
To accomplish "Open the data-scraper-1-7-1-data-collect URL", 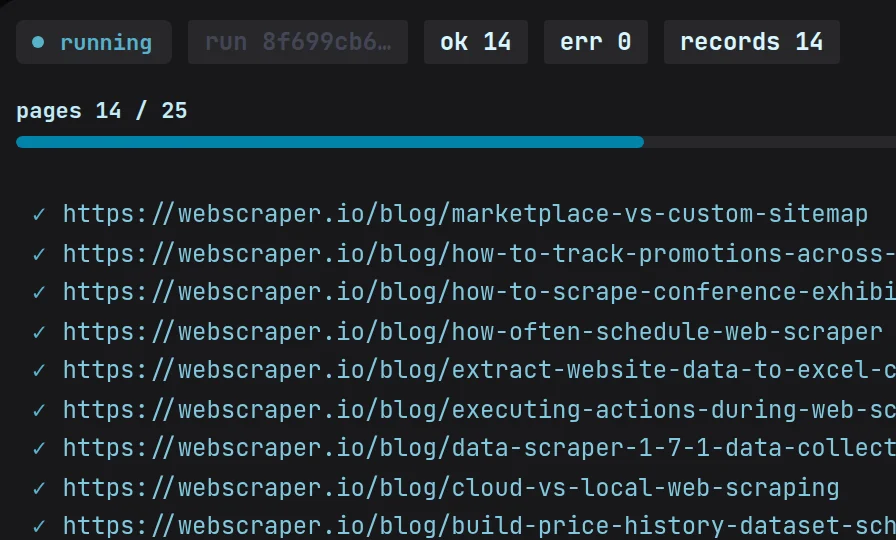I will click(x=479, y=449).
